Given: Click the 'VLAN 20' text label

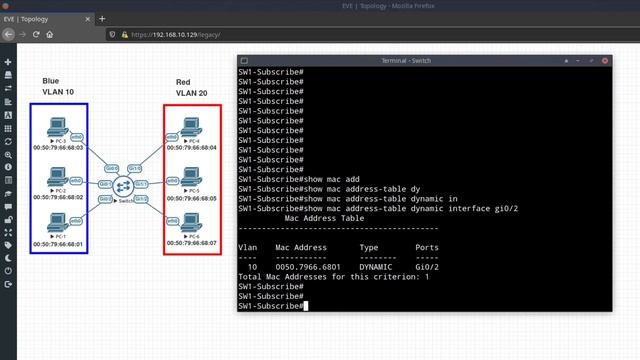Looking at the screenshot, I should coord(191,93).
